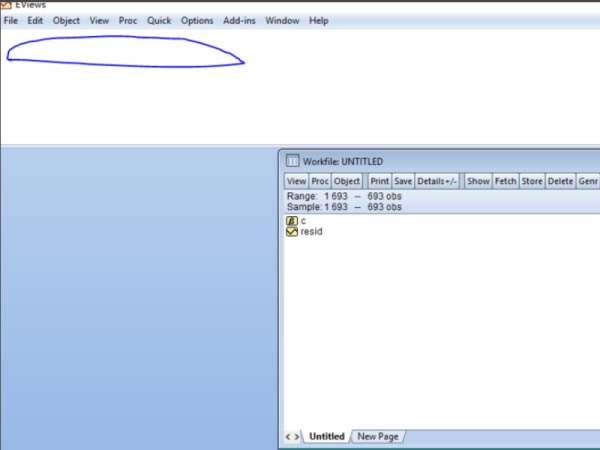Open the Quick menu
The width and height of the screenshot is (600, 450).
pyautogui.click(x=159, y=21)
